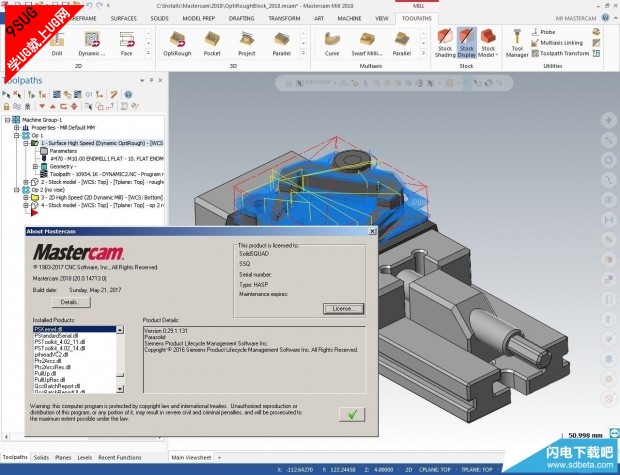Expand the Multiaxis toolpath gallery

pyautogui.click(x=423, y=53)
